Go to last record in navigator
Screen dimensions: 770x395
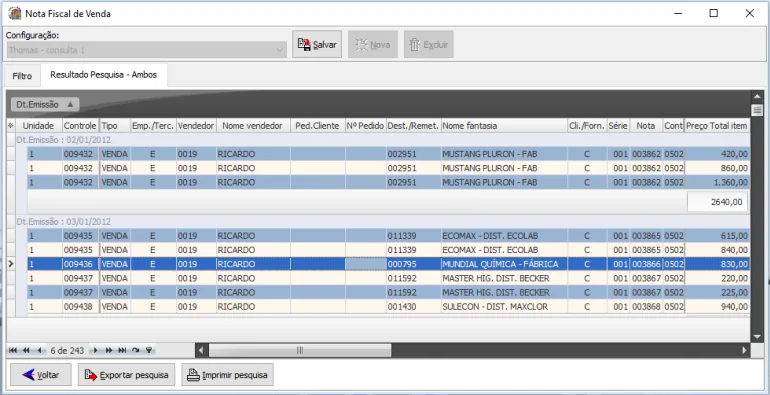pyautogui.click(x=122, y=350)
